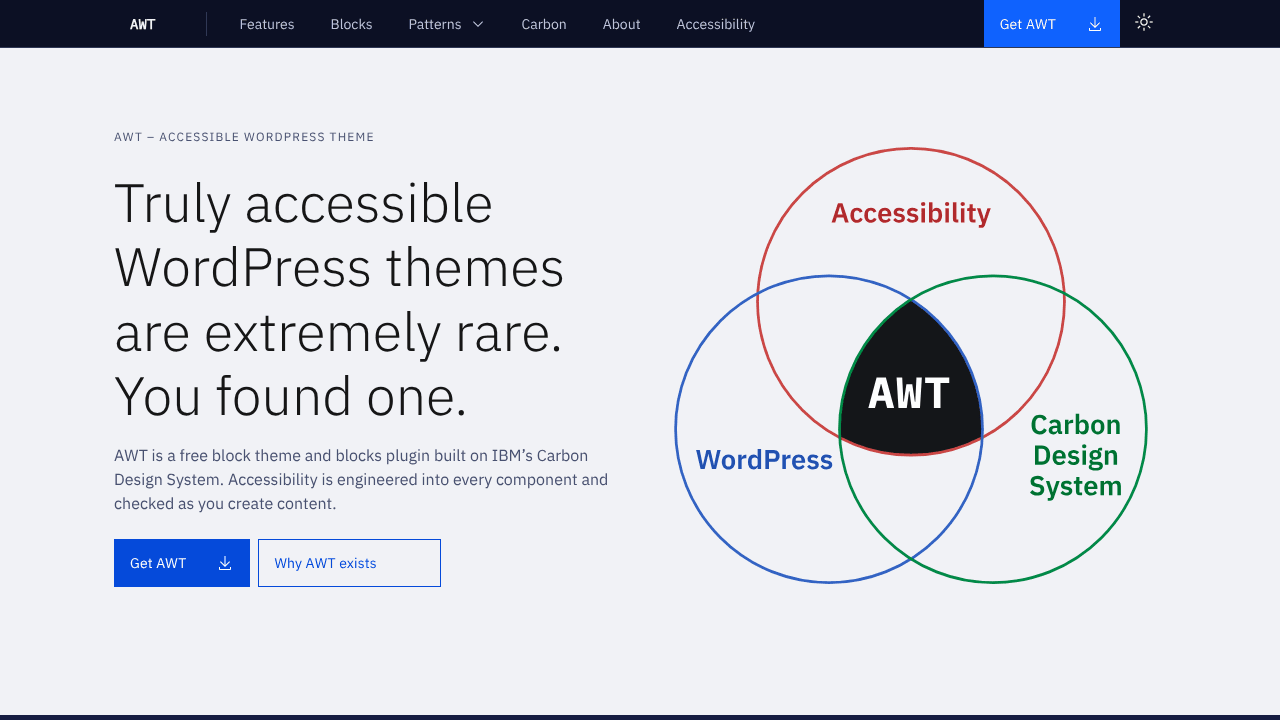This screenshot has height=720, width=1280.
Task: Visit the Accessibility nav link
Action: click(716, 24)
